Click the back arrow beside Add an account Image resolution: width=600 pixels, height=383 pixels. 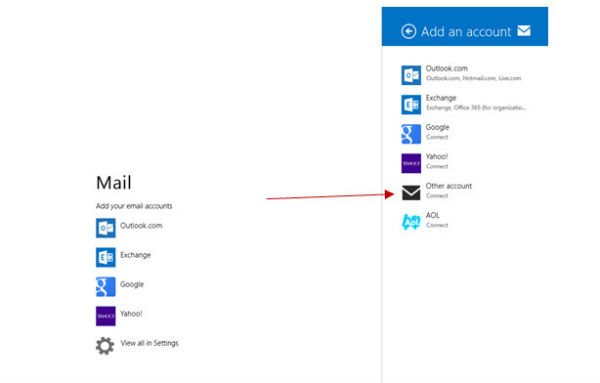pos(408,31)
